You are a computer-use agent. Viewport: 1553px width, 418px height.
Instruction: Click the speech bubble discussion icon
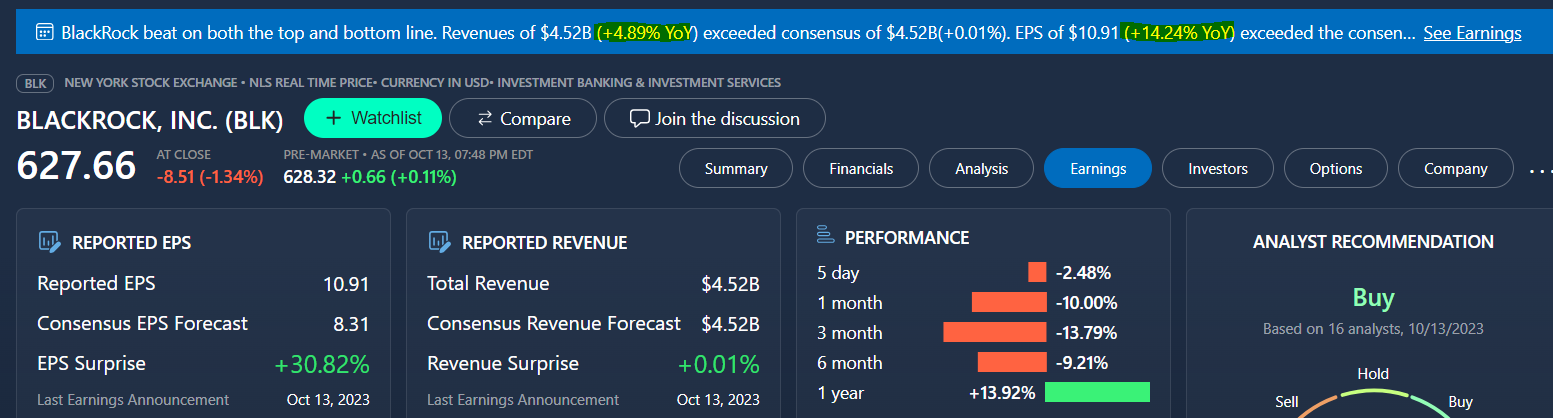pyautogui.click(x=639, y=118)
